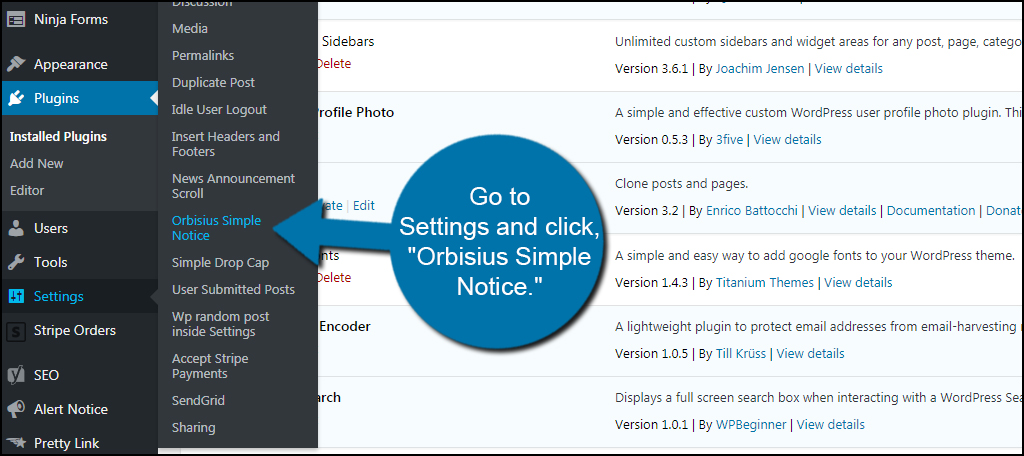Open Wp random post inside Settings
Viewport: 1024px width, 456px height.
[x=220, y=324]
